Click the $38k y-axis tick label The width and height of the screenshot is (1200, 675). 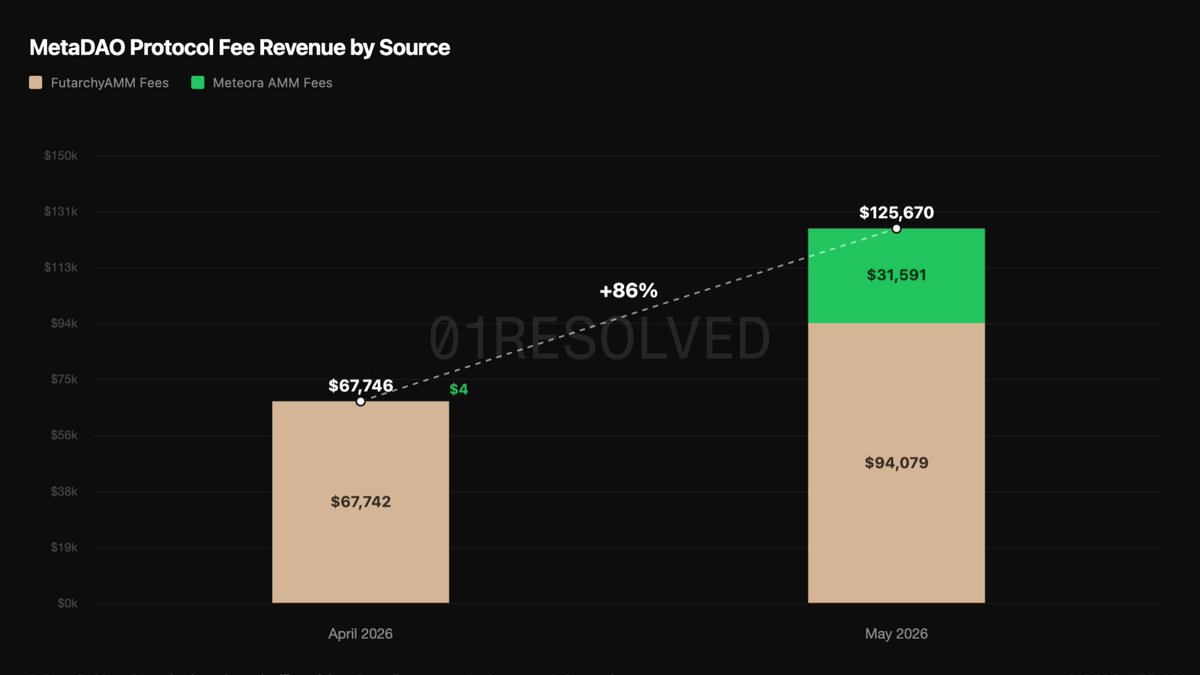64,492
